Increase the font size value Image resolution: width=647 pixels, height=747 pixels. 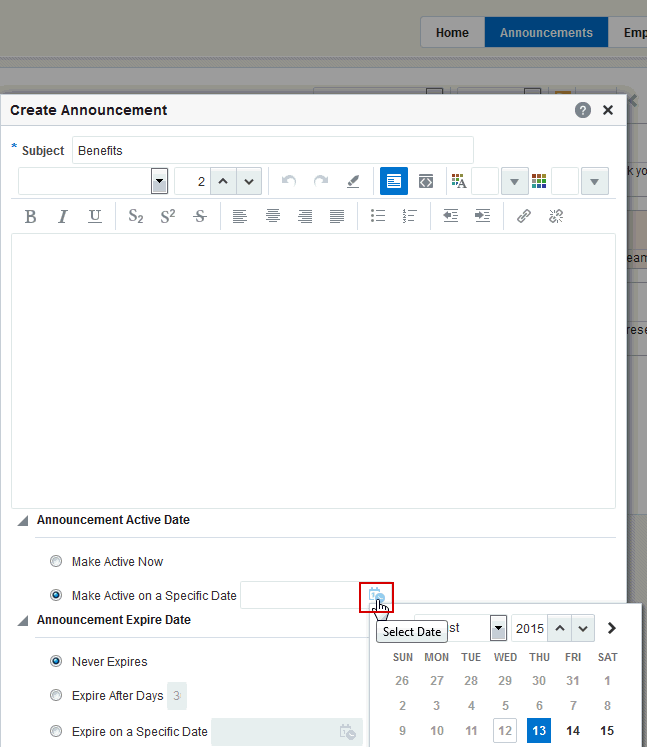click(223, 181)
